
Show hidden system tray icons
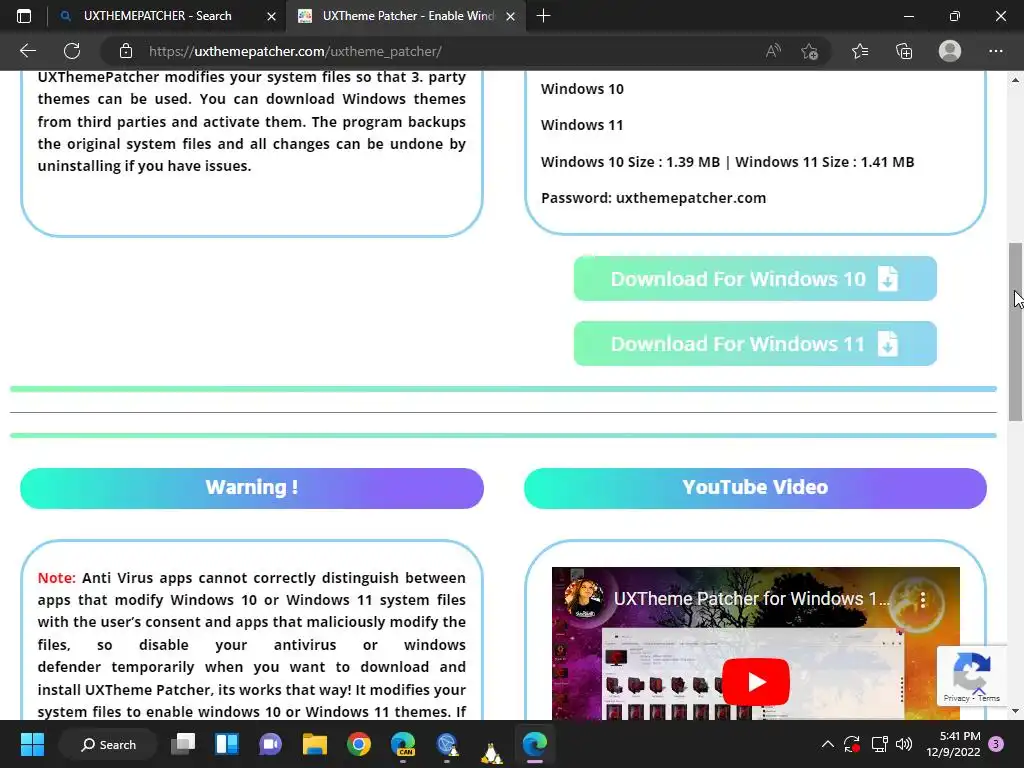point(827,744)
